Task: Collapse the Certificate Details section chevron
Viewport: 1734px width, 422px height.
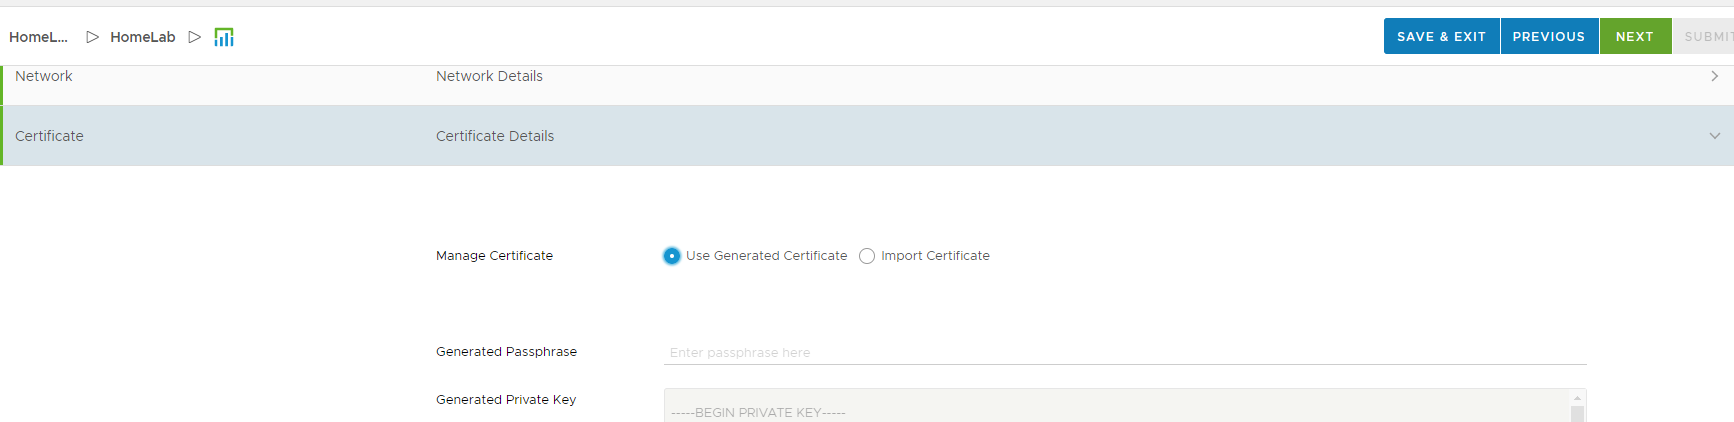Action: click(1714, 136)
